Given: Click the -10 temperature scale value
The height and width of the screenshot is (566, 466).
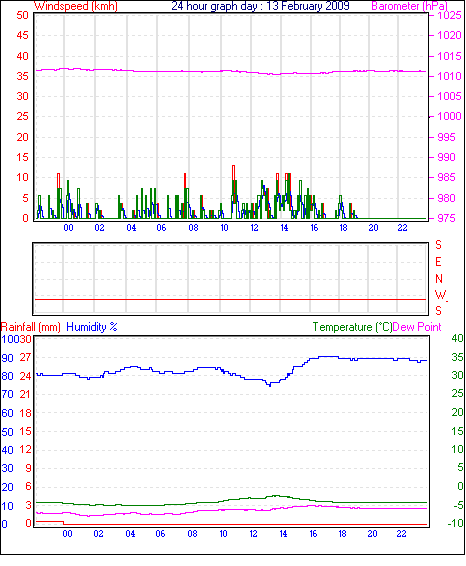Looking at the screenshot, I should (x=455, y=523).
